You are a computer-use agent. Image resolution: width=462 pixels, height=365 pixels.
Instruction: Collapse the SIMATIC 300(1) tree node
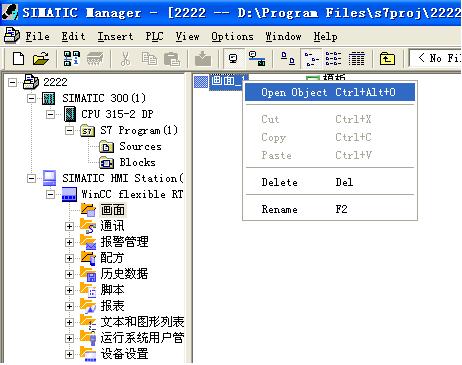(x=31, y=98)
